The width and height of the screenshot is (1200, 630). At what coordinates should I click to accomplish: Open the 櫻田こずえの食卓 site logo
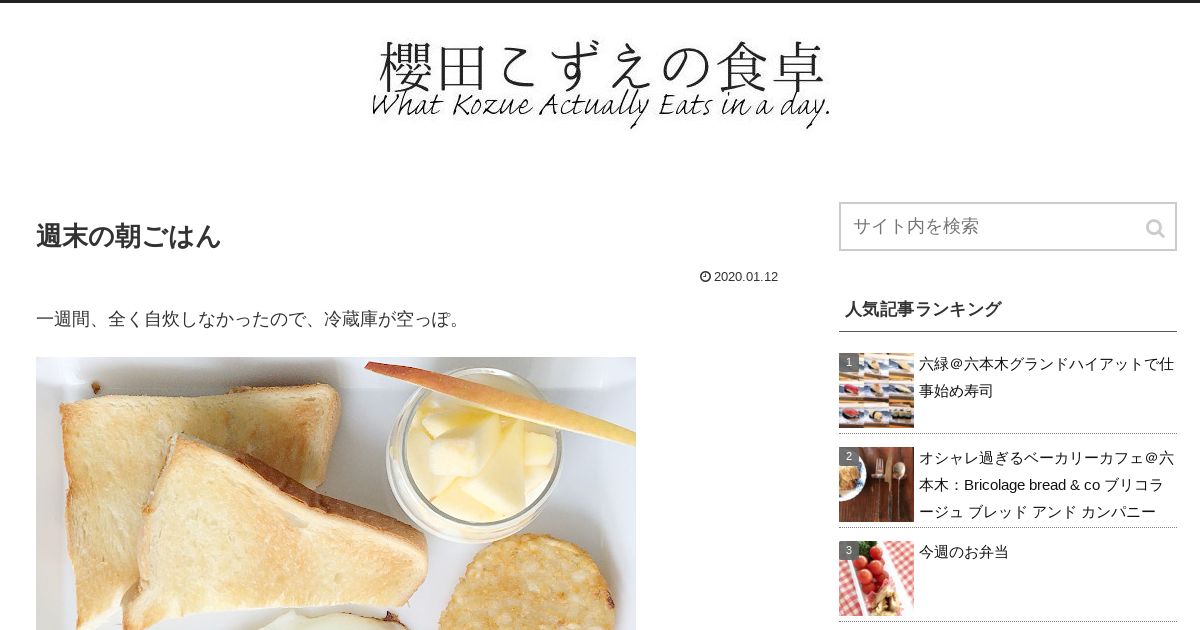[x=601, y=82]
